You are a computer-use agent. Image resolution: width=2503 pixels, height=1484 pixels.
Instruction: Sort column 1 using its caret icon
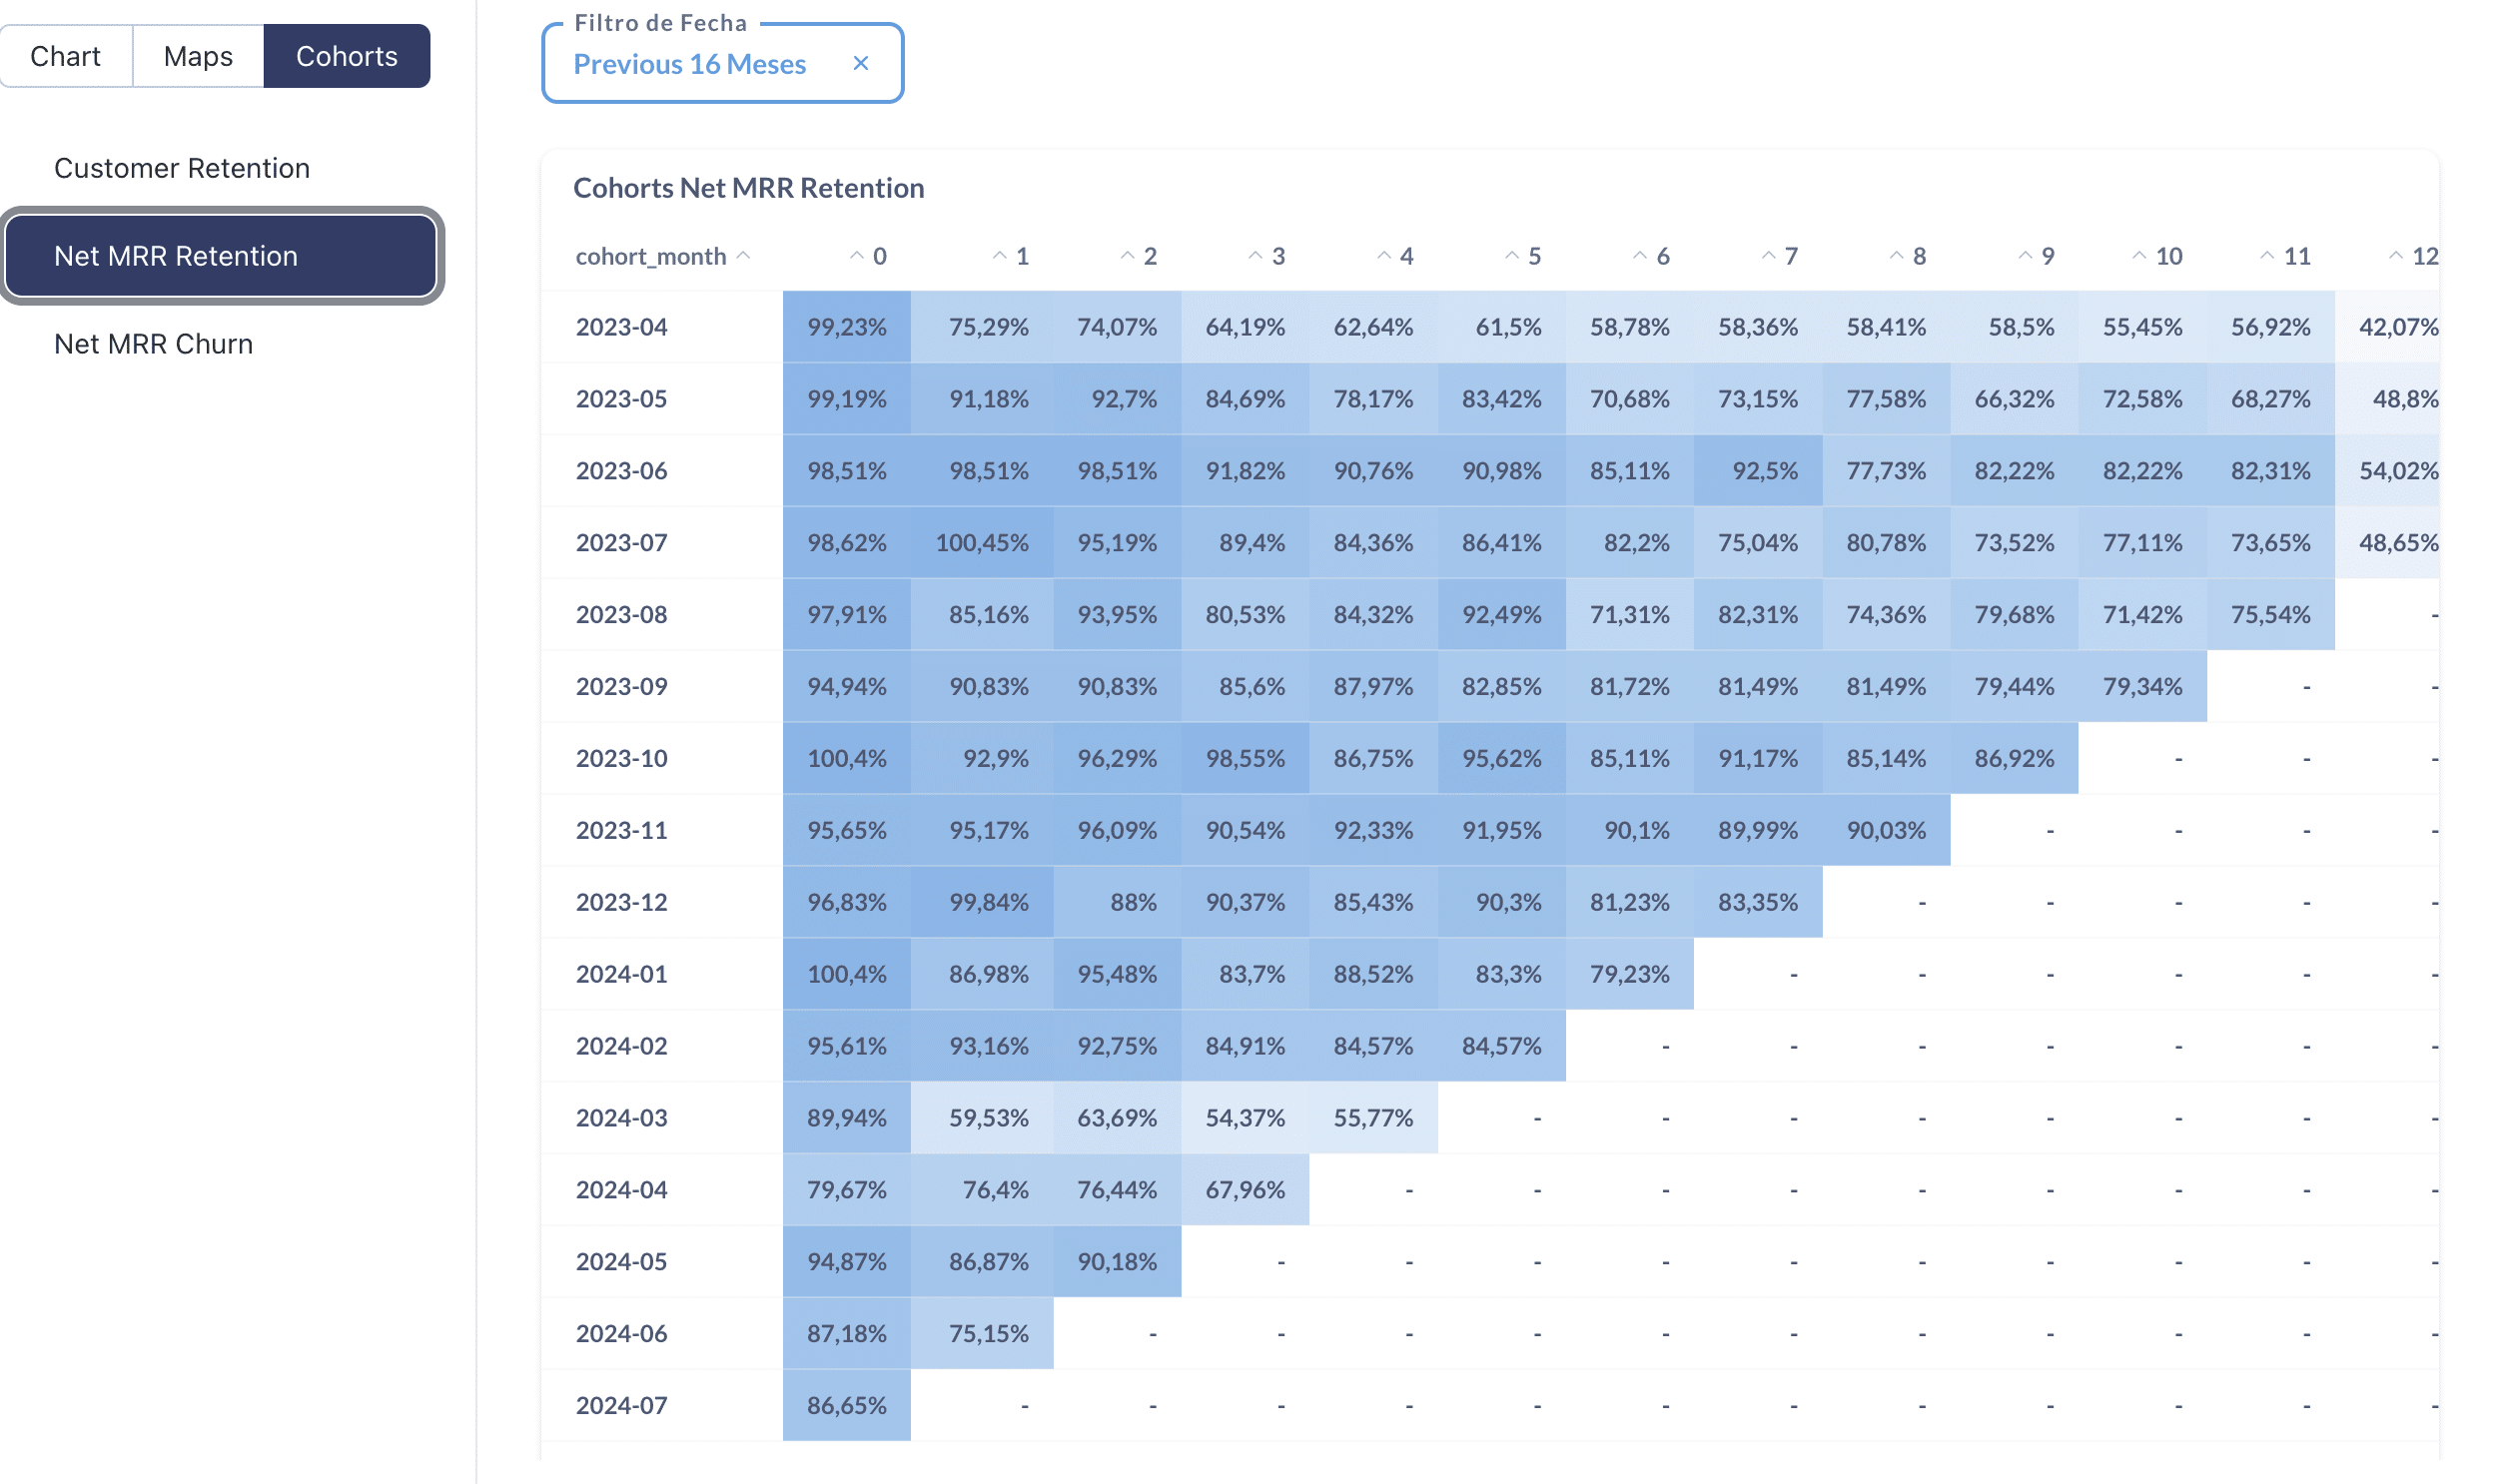(1000, 256)
